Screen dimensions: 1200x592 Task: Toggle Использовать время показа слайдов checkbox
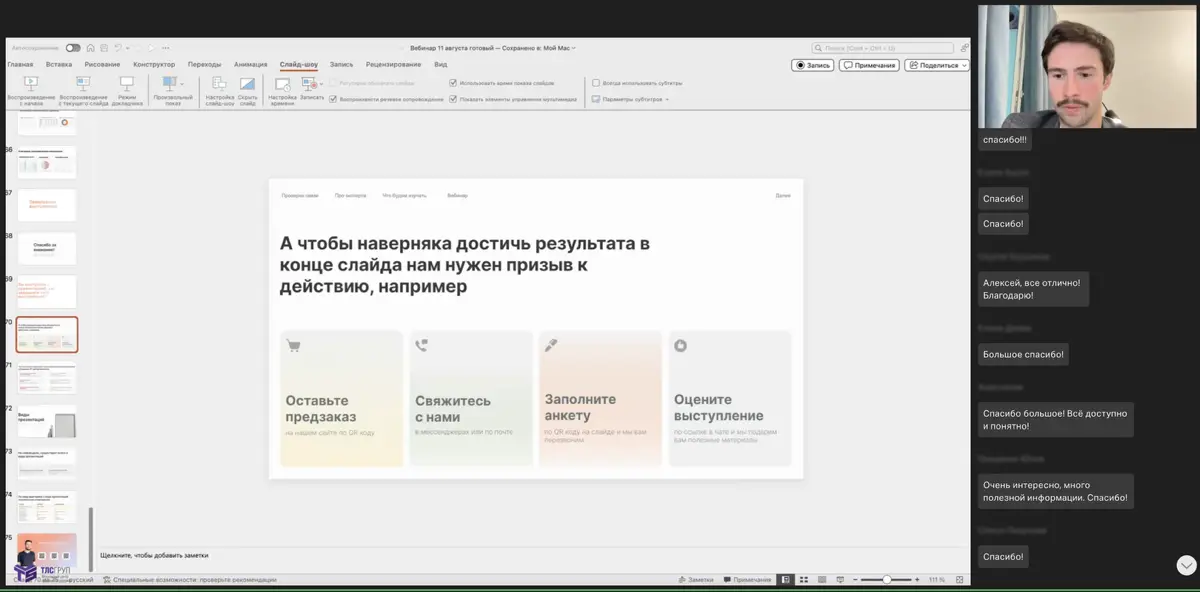tap(453, 83)
